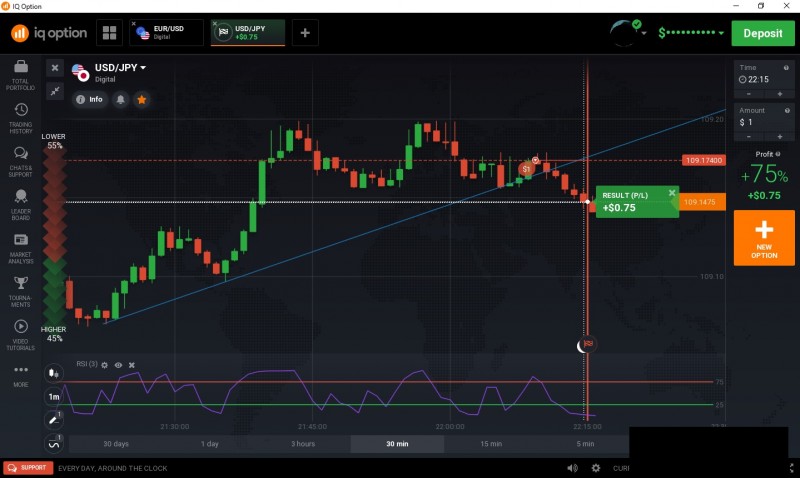The width and height of the screenshot is (800, 478).
Task: Click the 109.1475 current price tag
Action: point(702,202)
